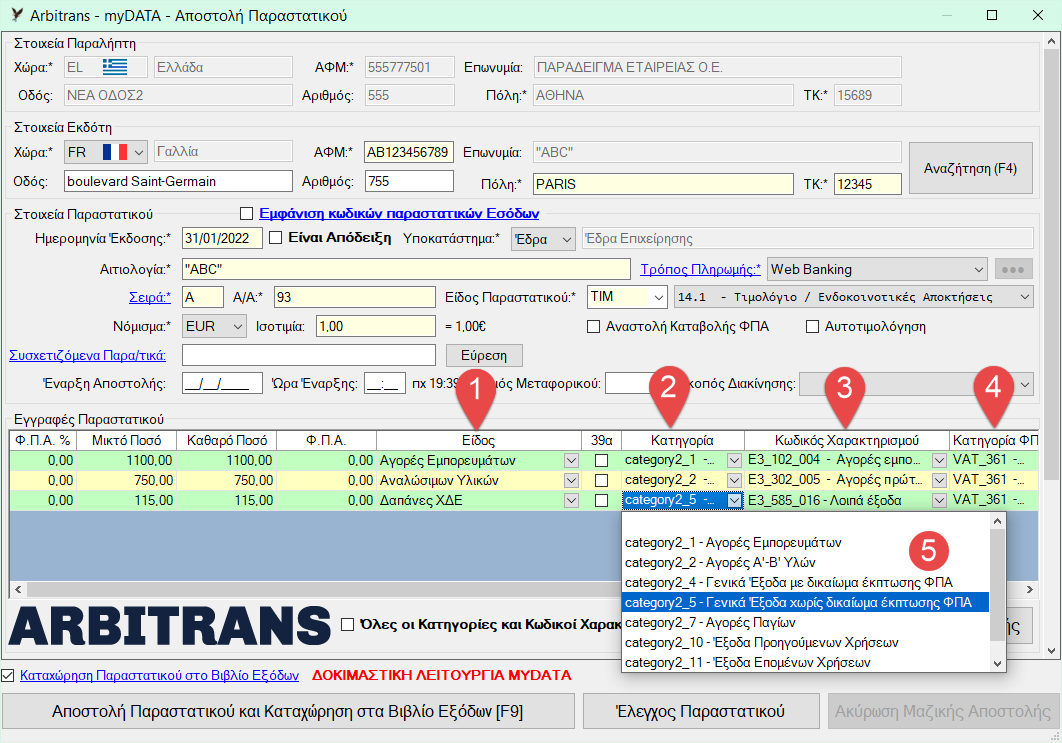
Task: Click the main window vertical scrollbar
Action: 1051,347
